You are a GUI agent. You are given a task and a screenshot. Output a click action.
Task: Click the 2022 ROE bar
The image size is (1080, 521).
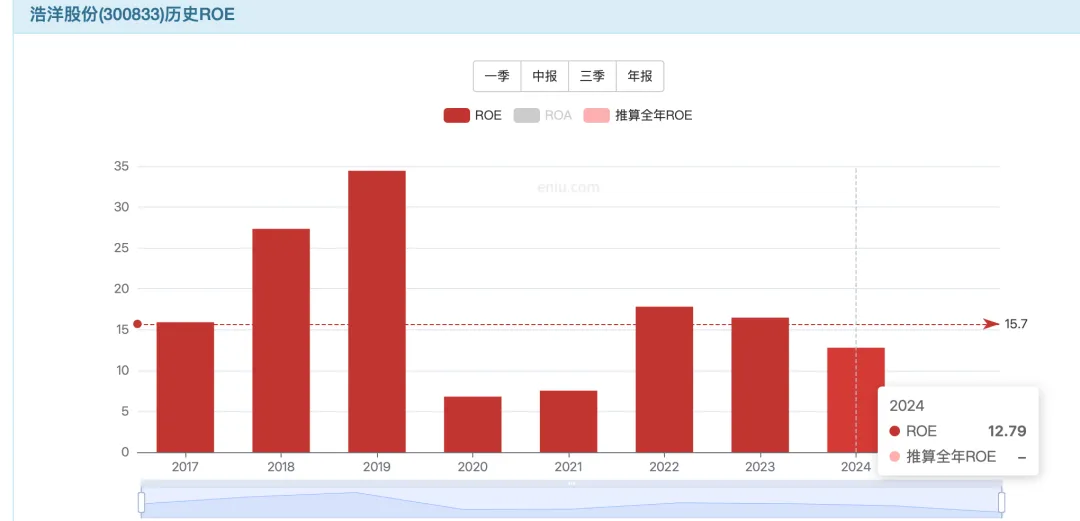coord(664,380)
